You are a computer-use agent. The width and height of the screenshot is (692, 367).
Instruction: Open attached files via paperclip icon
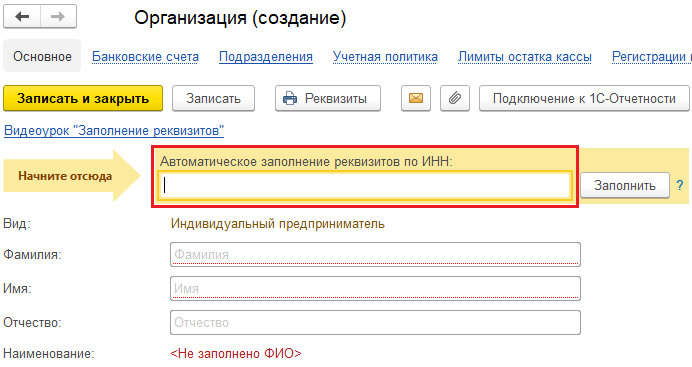pyautogui.click(x=455, y=98)
